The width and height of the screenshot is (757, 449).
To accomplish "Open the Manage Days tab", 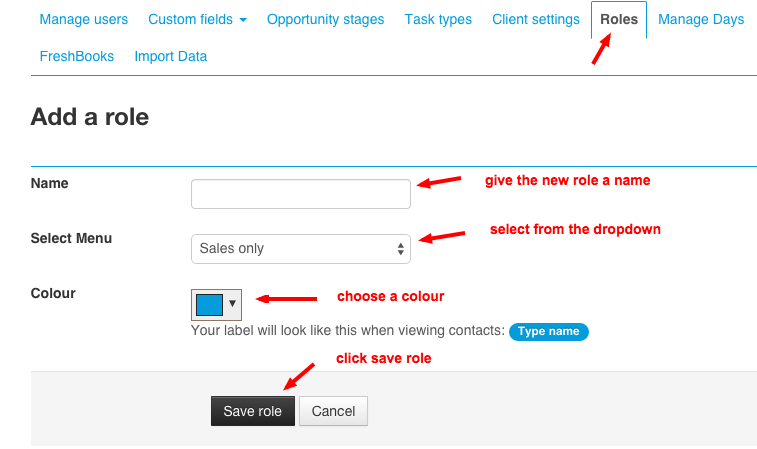I will click(701, 20).
